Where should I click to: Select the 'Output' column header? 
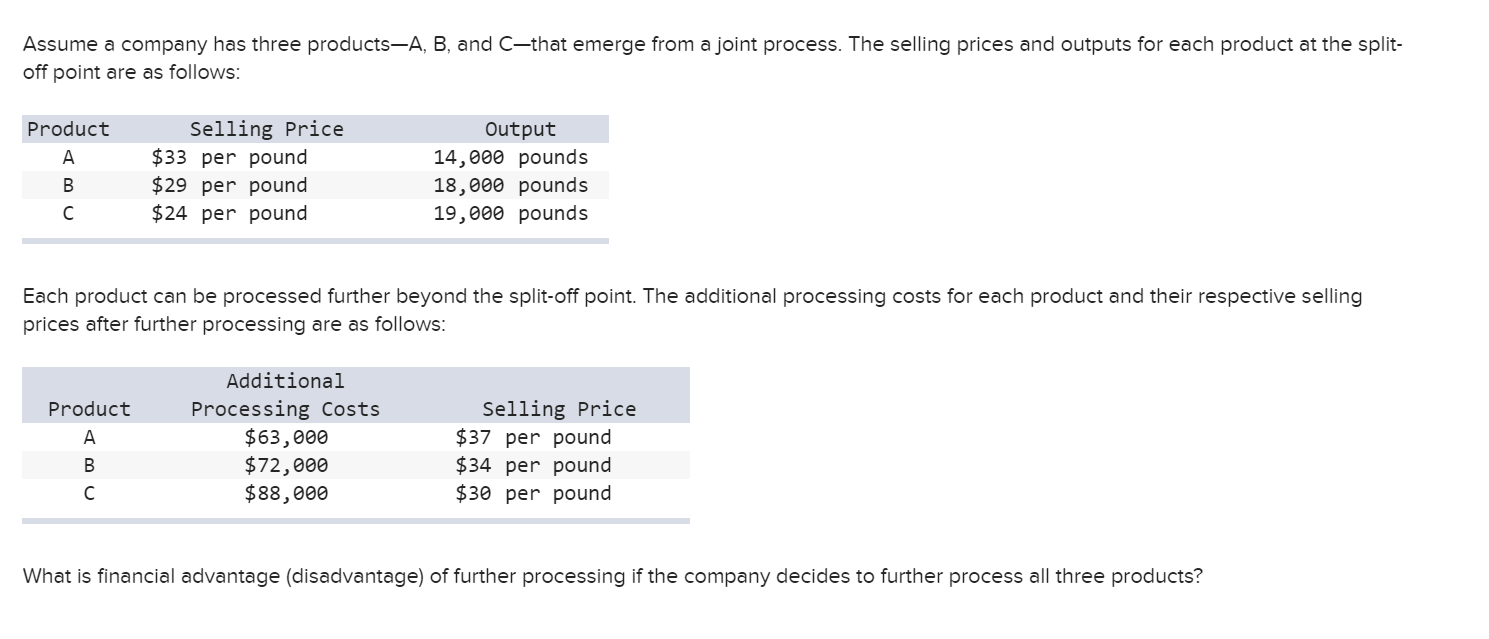(520, 129)
